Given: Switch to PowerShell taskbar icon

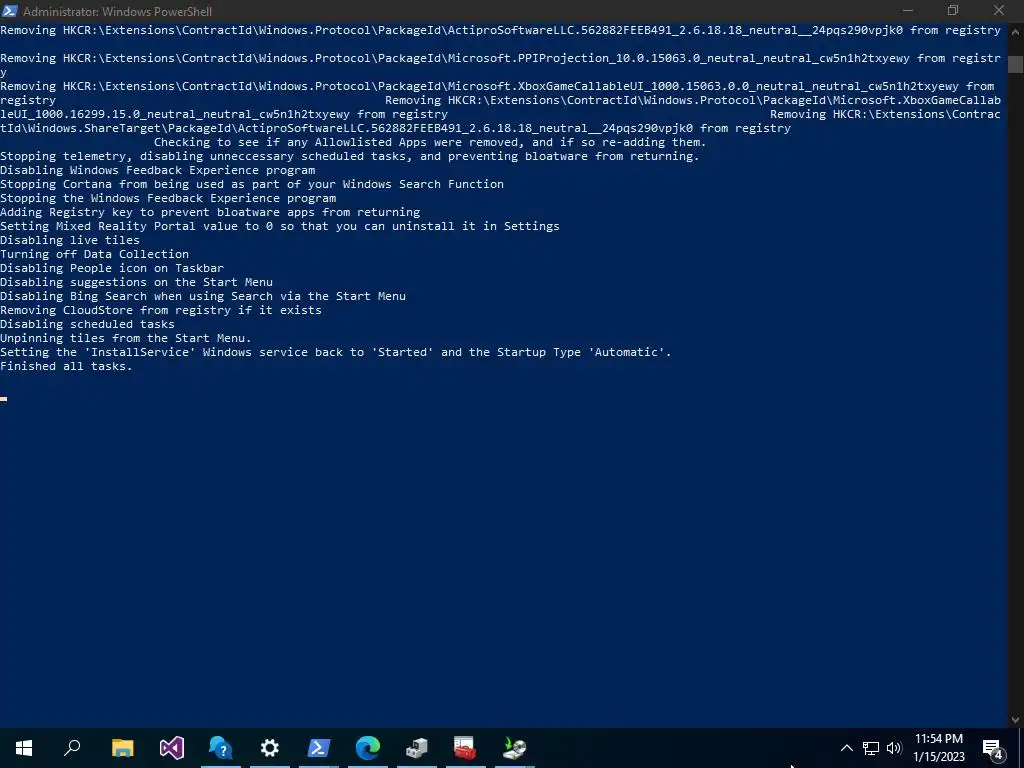Looking at the screenshot, I should point(319,747).
